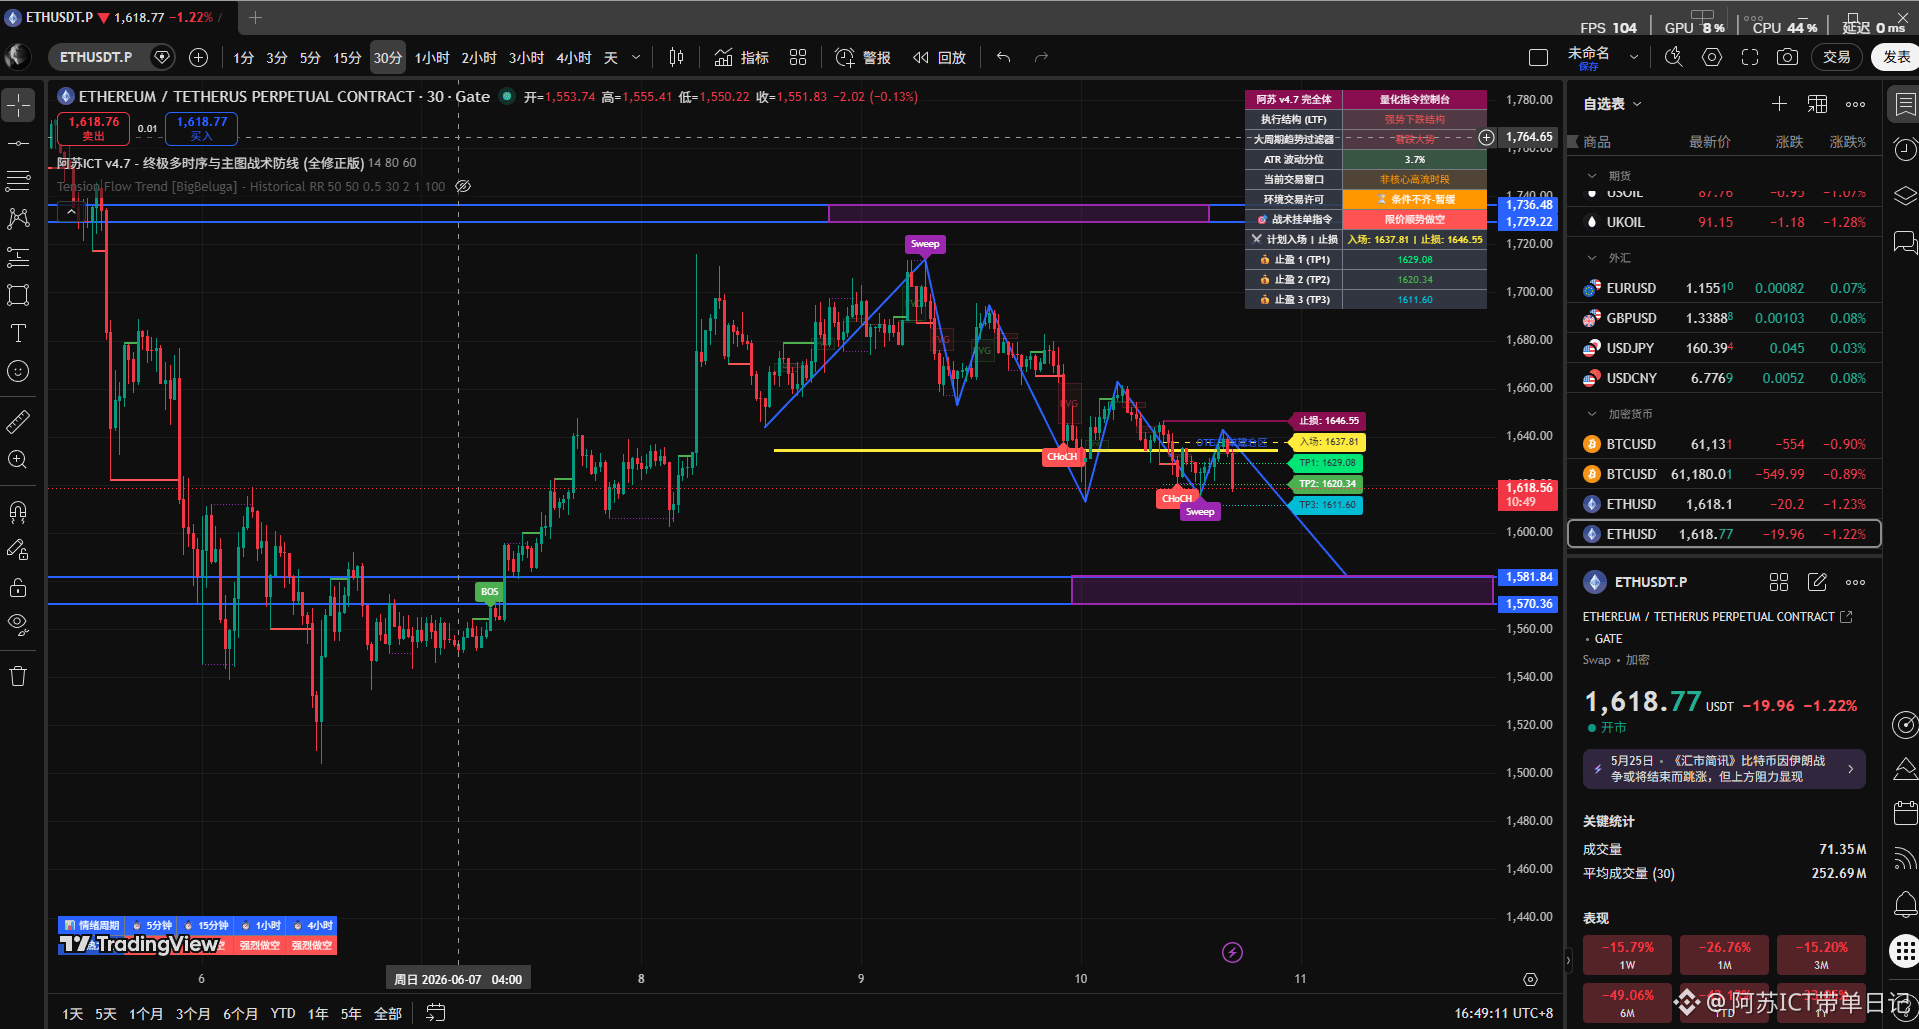The width and height of the screenshot is (1919, 1029).
Task: Open the chats panel in the sidebar
Action: pyautogui.click(x=1905, y=241)
